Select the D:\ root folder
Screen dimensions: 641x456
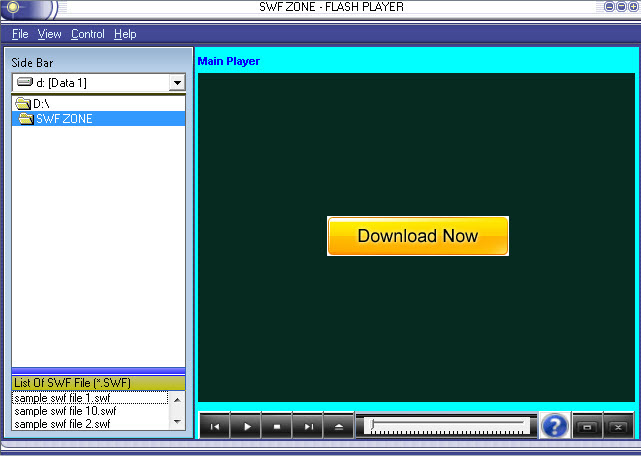[x=99, y=103]
